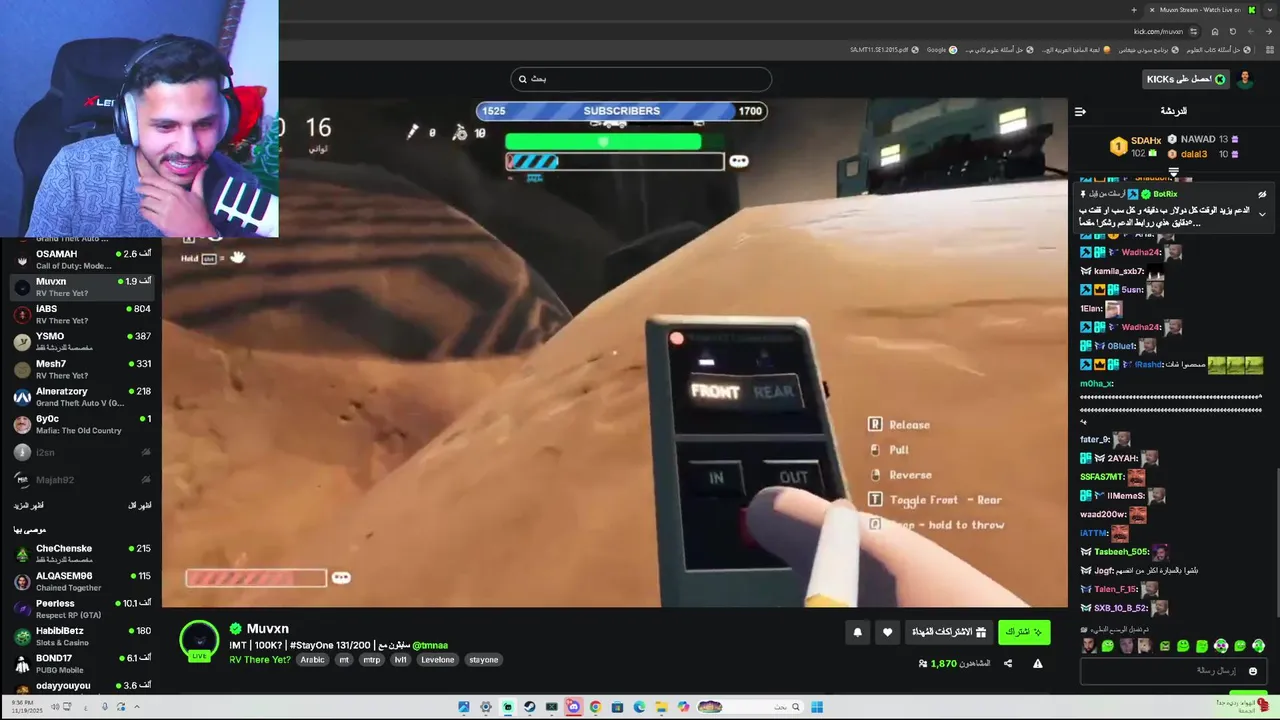Open the Muvxn channel name link
This screenshot has width=1280, height=720.
[x=267, y=628]
